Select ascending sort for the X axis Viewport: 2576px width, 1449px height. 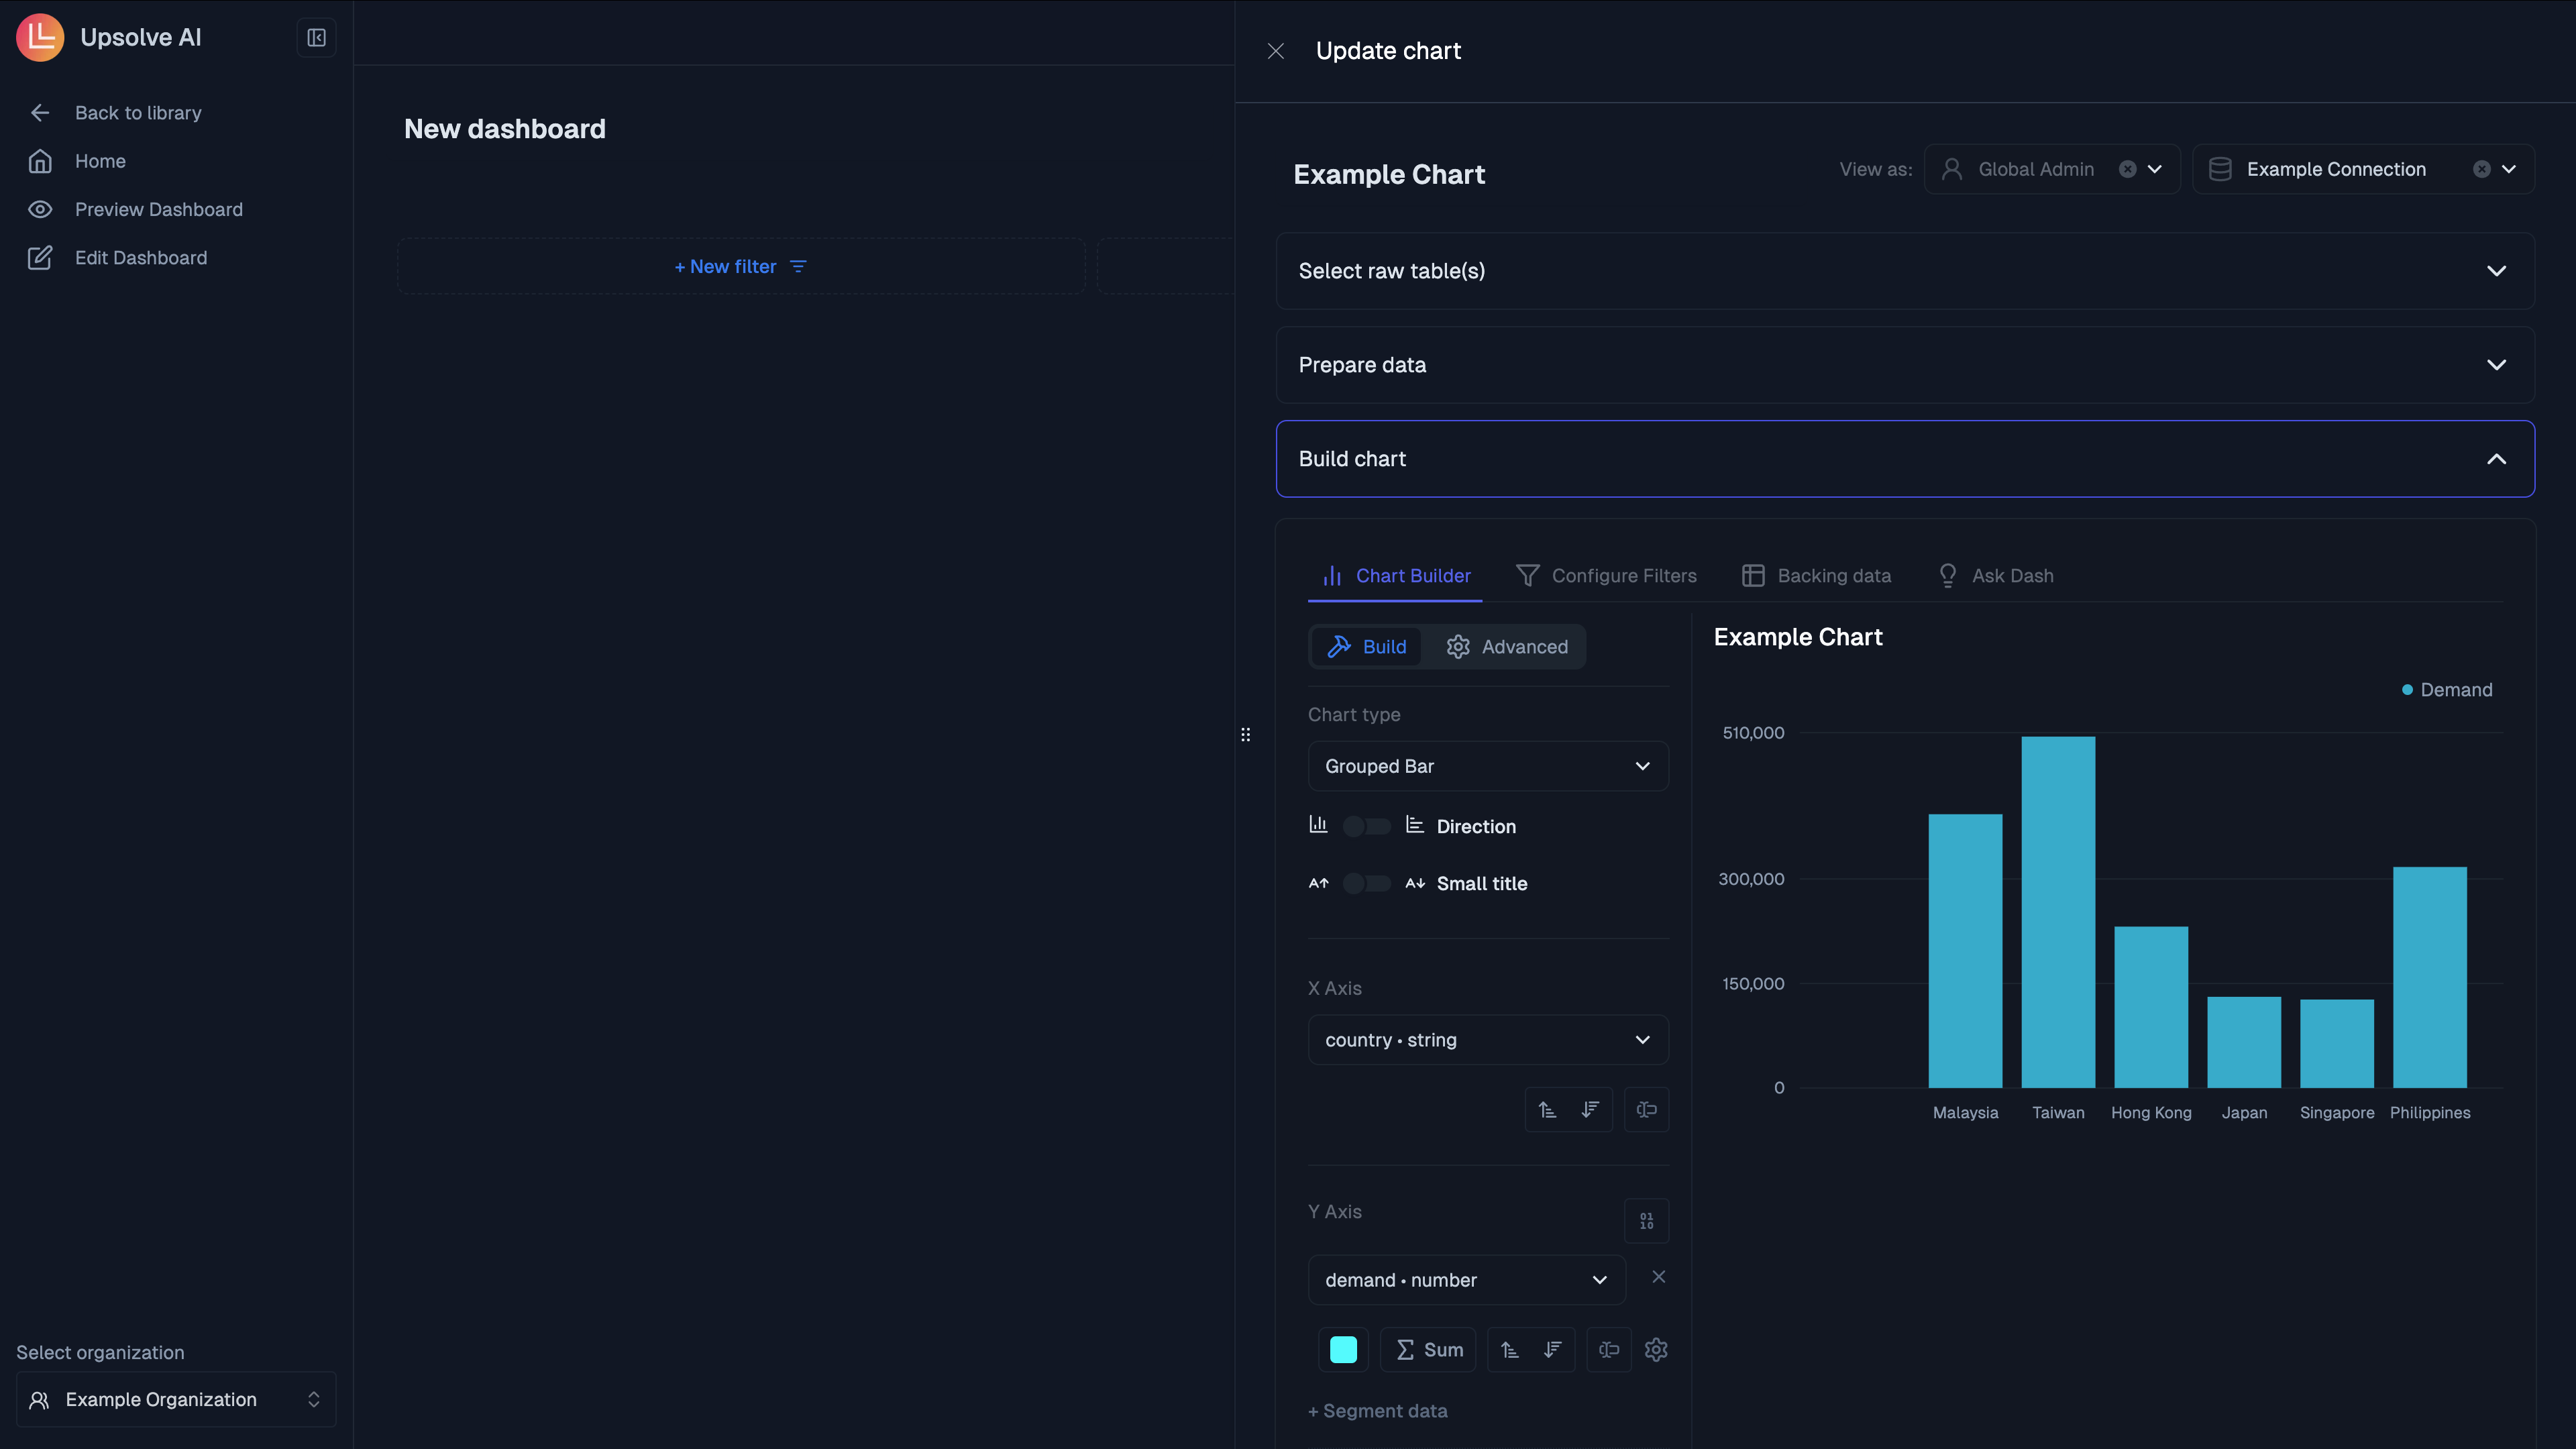point(1546,1110)
